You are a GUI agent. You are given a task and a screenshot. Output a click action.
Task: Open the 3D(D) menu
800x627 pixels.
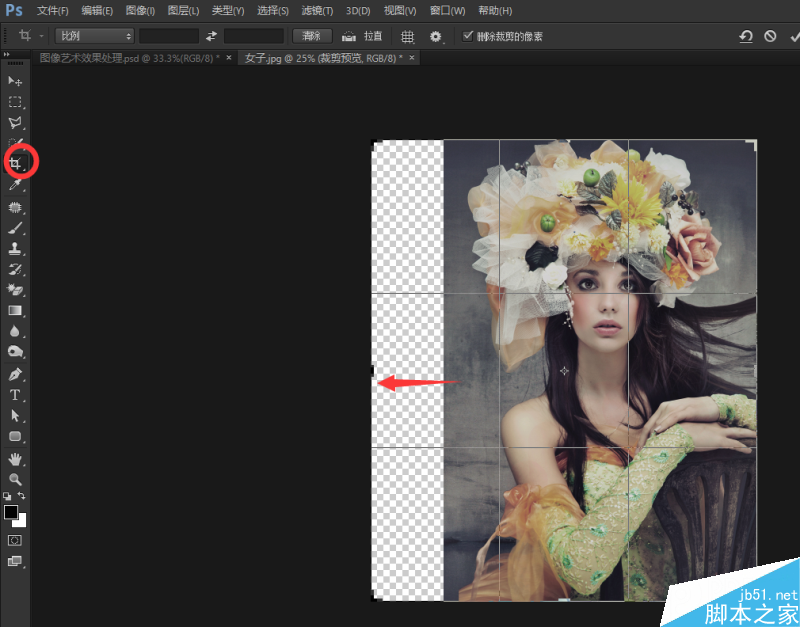tap(358, 11)
